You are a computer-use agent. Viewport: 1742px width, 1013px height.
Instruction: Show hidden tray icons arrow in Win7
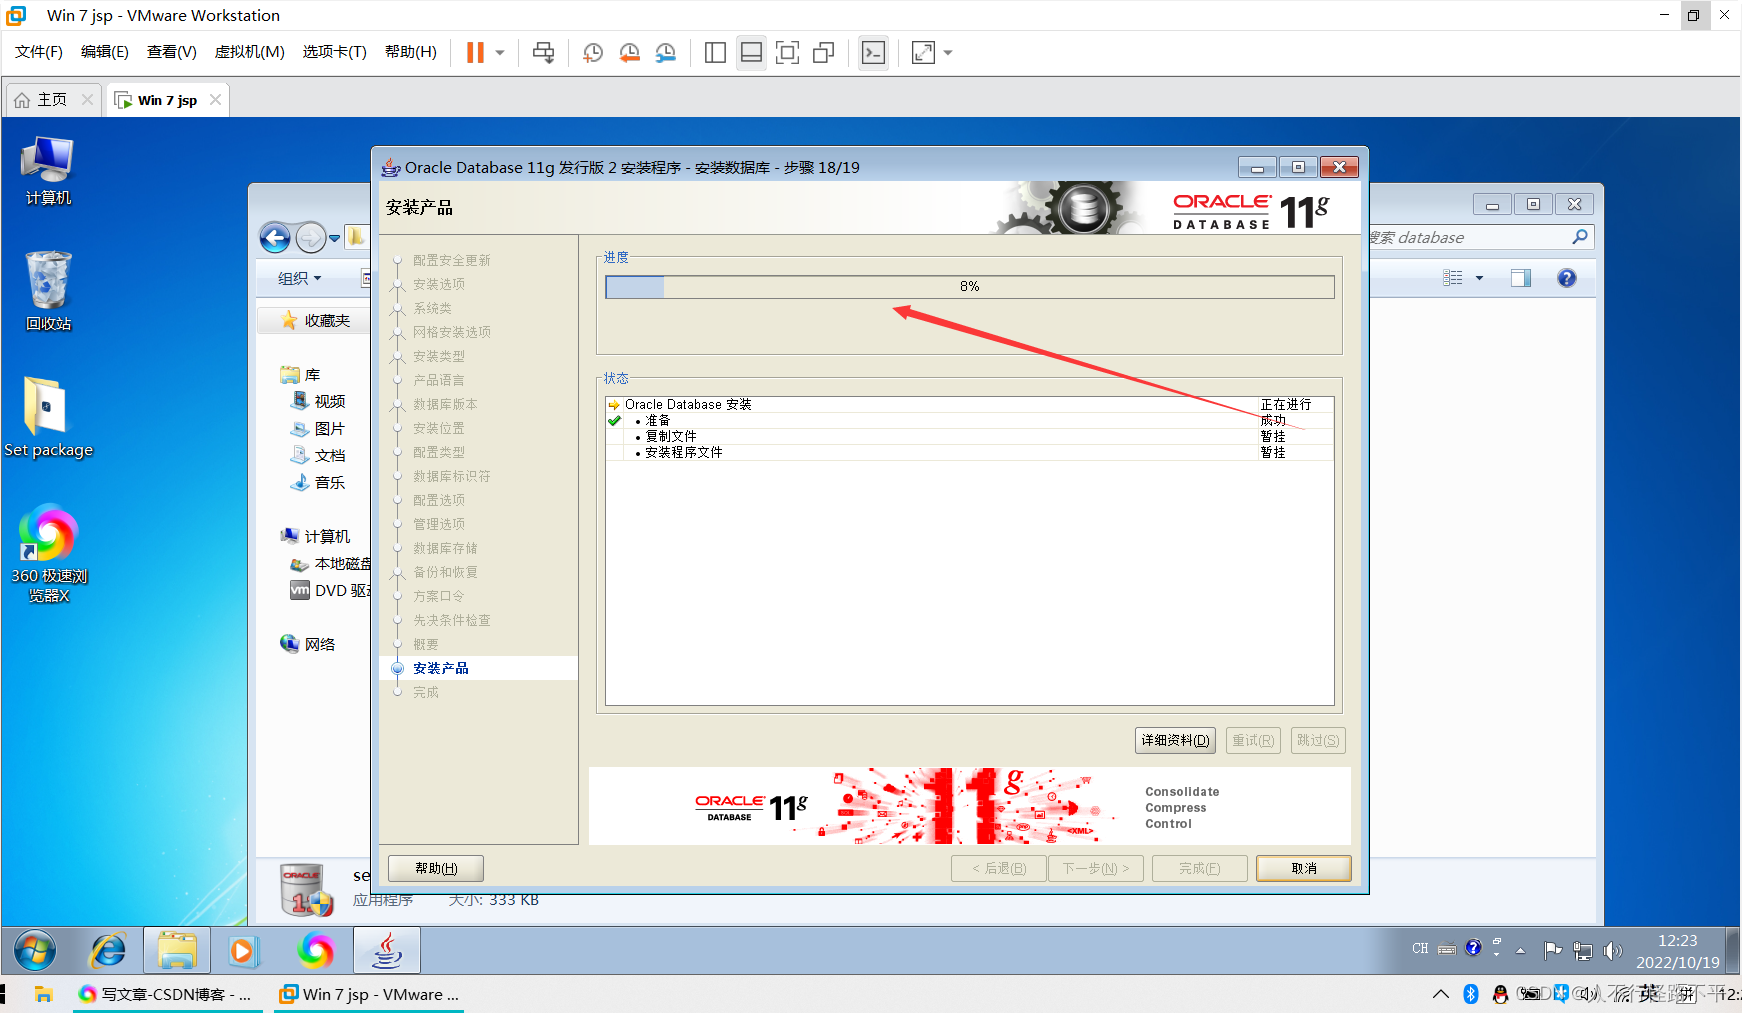click(x=1520, y=950)
